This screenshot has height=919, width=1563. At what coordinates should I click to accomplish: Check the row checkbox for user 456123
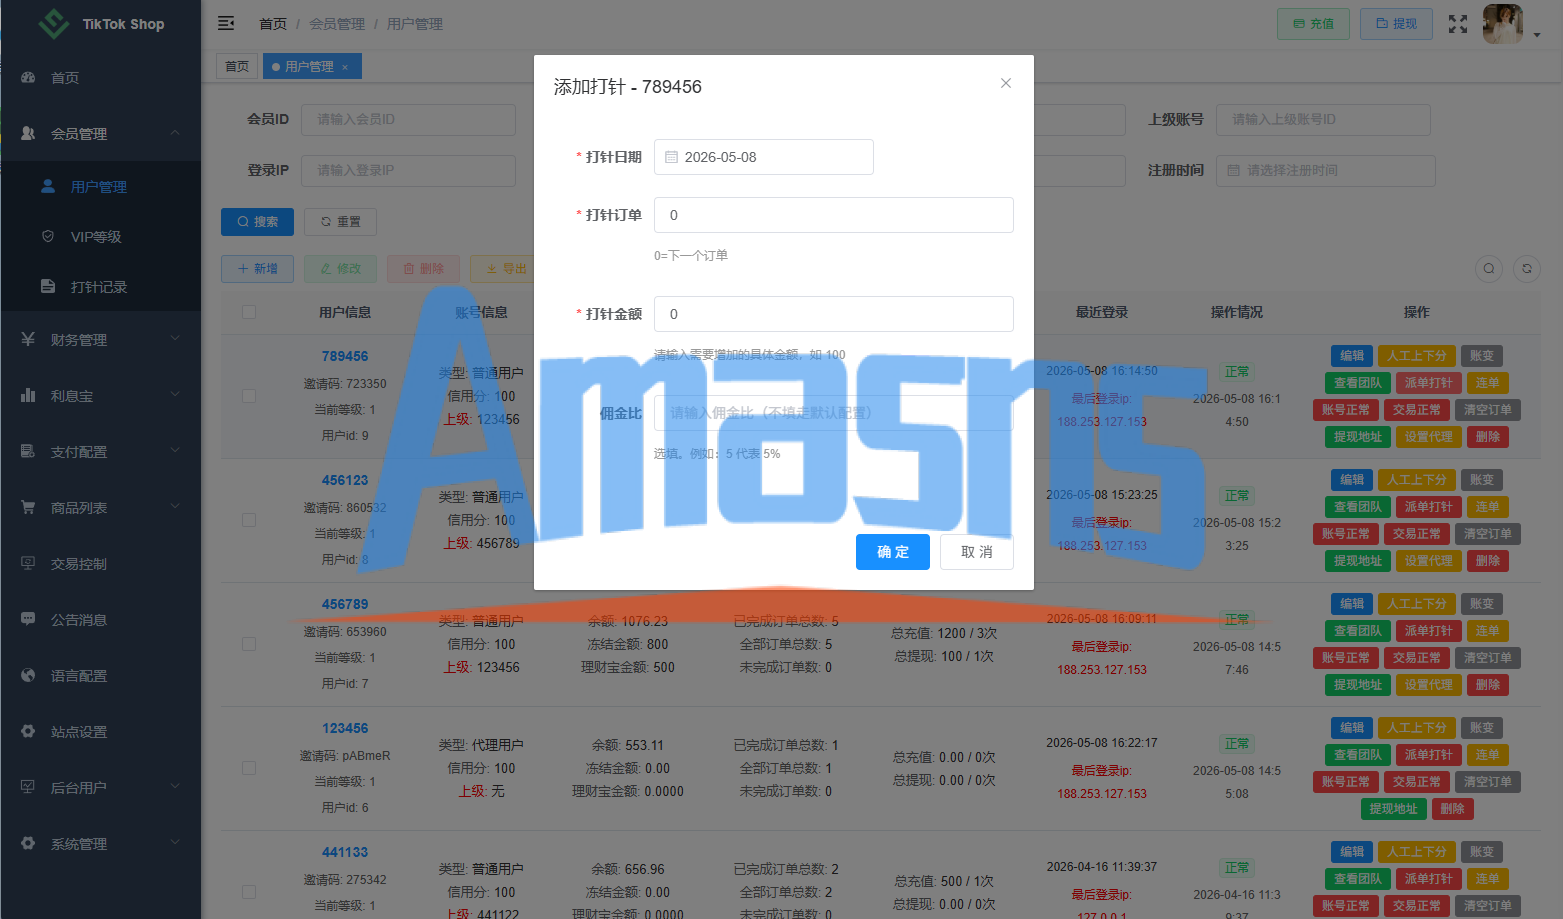click(249, 520)
